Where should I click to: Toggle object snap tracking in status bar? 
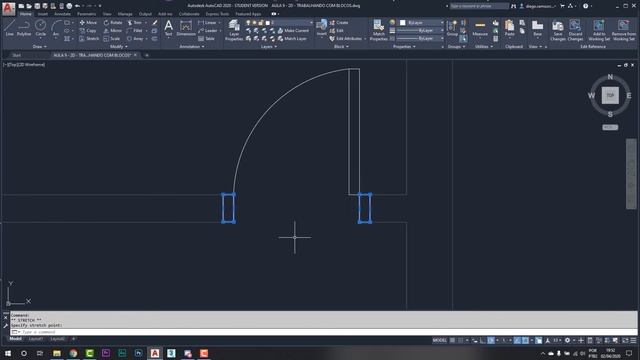pyautogui.click(x=517, y=340)
